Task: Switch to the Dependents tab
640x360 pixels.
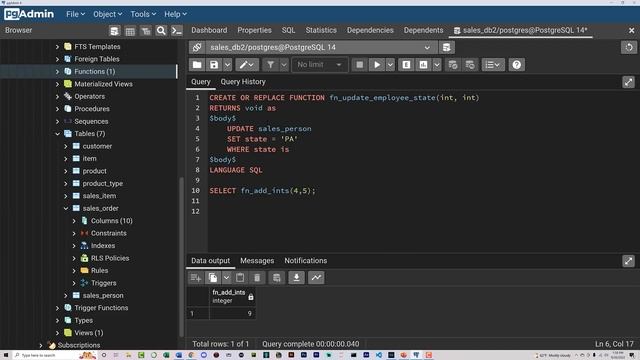Action: coord(423,30)
